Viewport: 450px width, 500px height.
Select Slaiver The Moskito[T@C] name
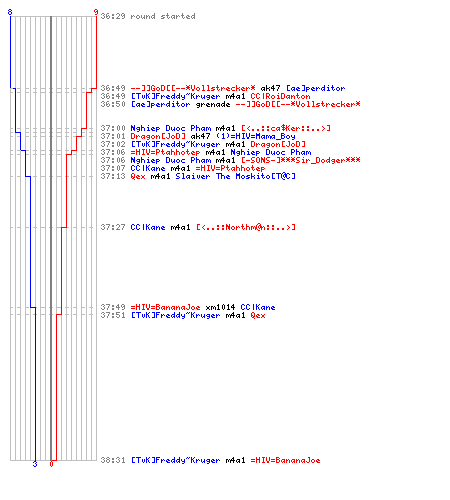[235, 176]
